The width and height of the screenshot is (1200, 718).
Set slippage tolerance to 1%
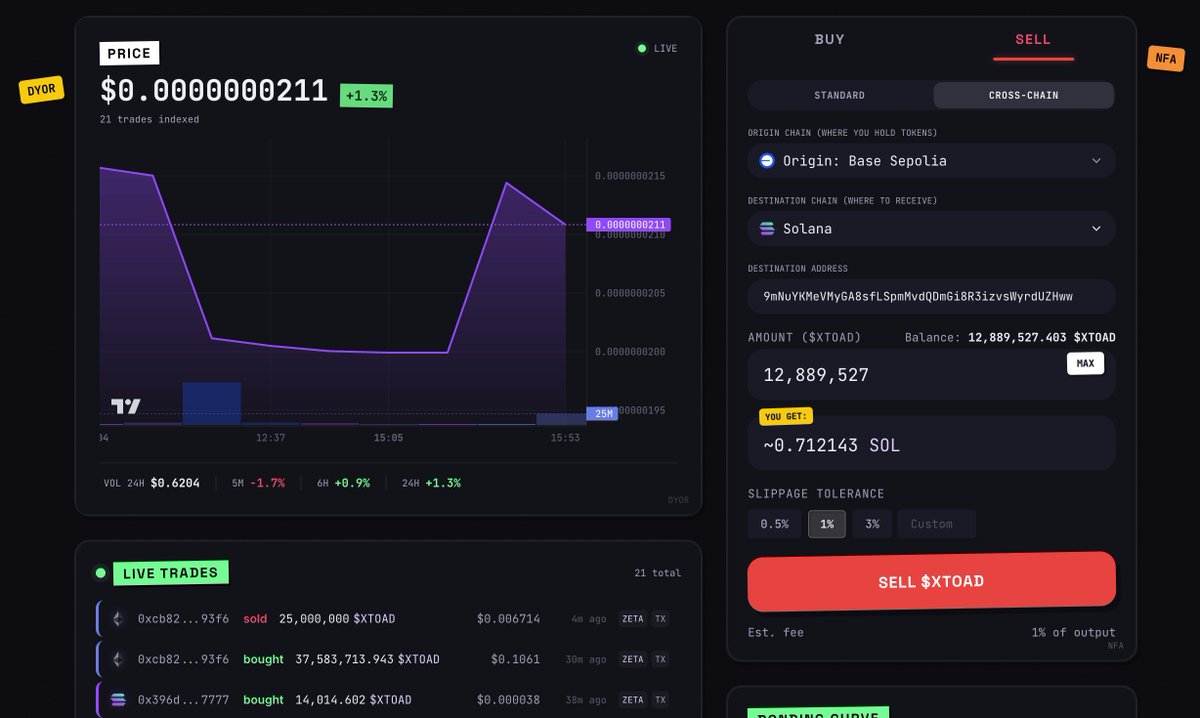(827, 524)
